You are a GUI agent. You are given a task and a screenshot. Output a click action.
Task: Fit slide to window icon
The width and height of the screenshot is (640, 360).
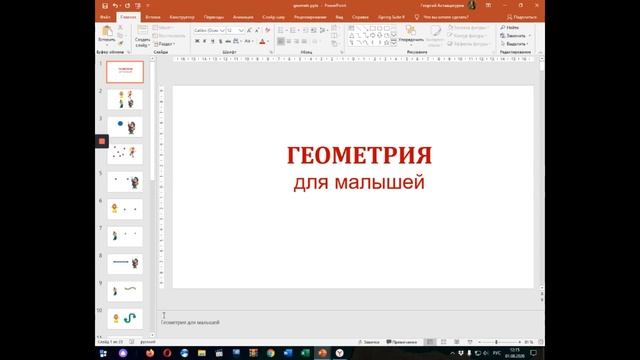click(541, 342)
